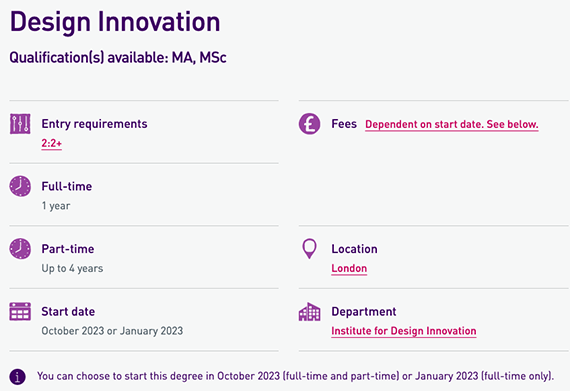Click the Part-time clock icon

pyautogui.click(x=20, y=249)
